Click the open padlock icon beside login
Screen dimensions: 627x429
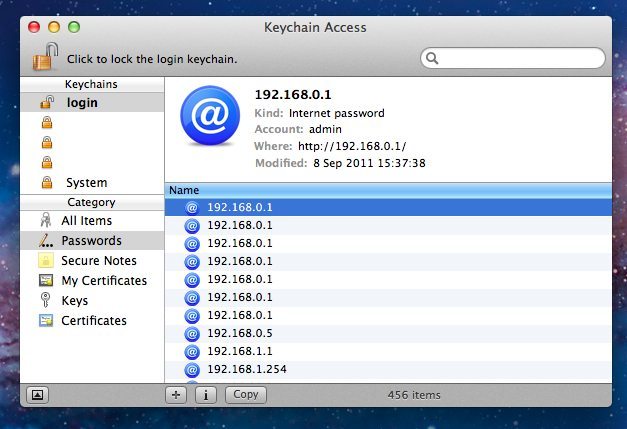(x=47, y=102)
